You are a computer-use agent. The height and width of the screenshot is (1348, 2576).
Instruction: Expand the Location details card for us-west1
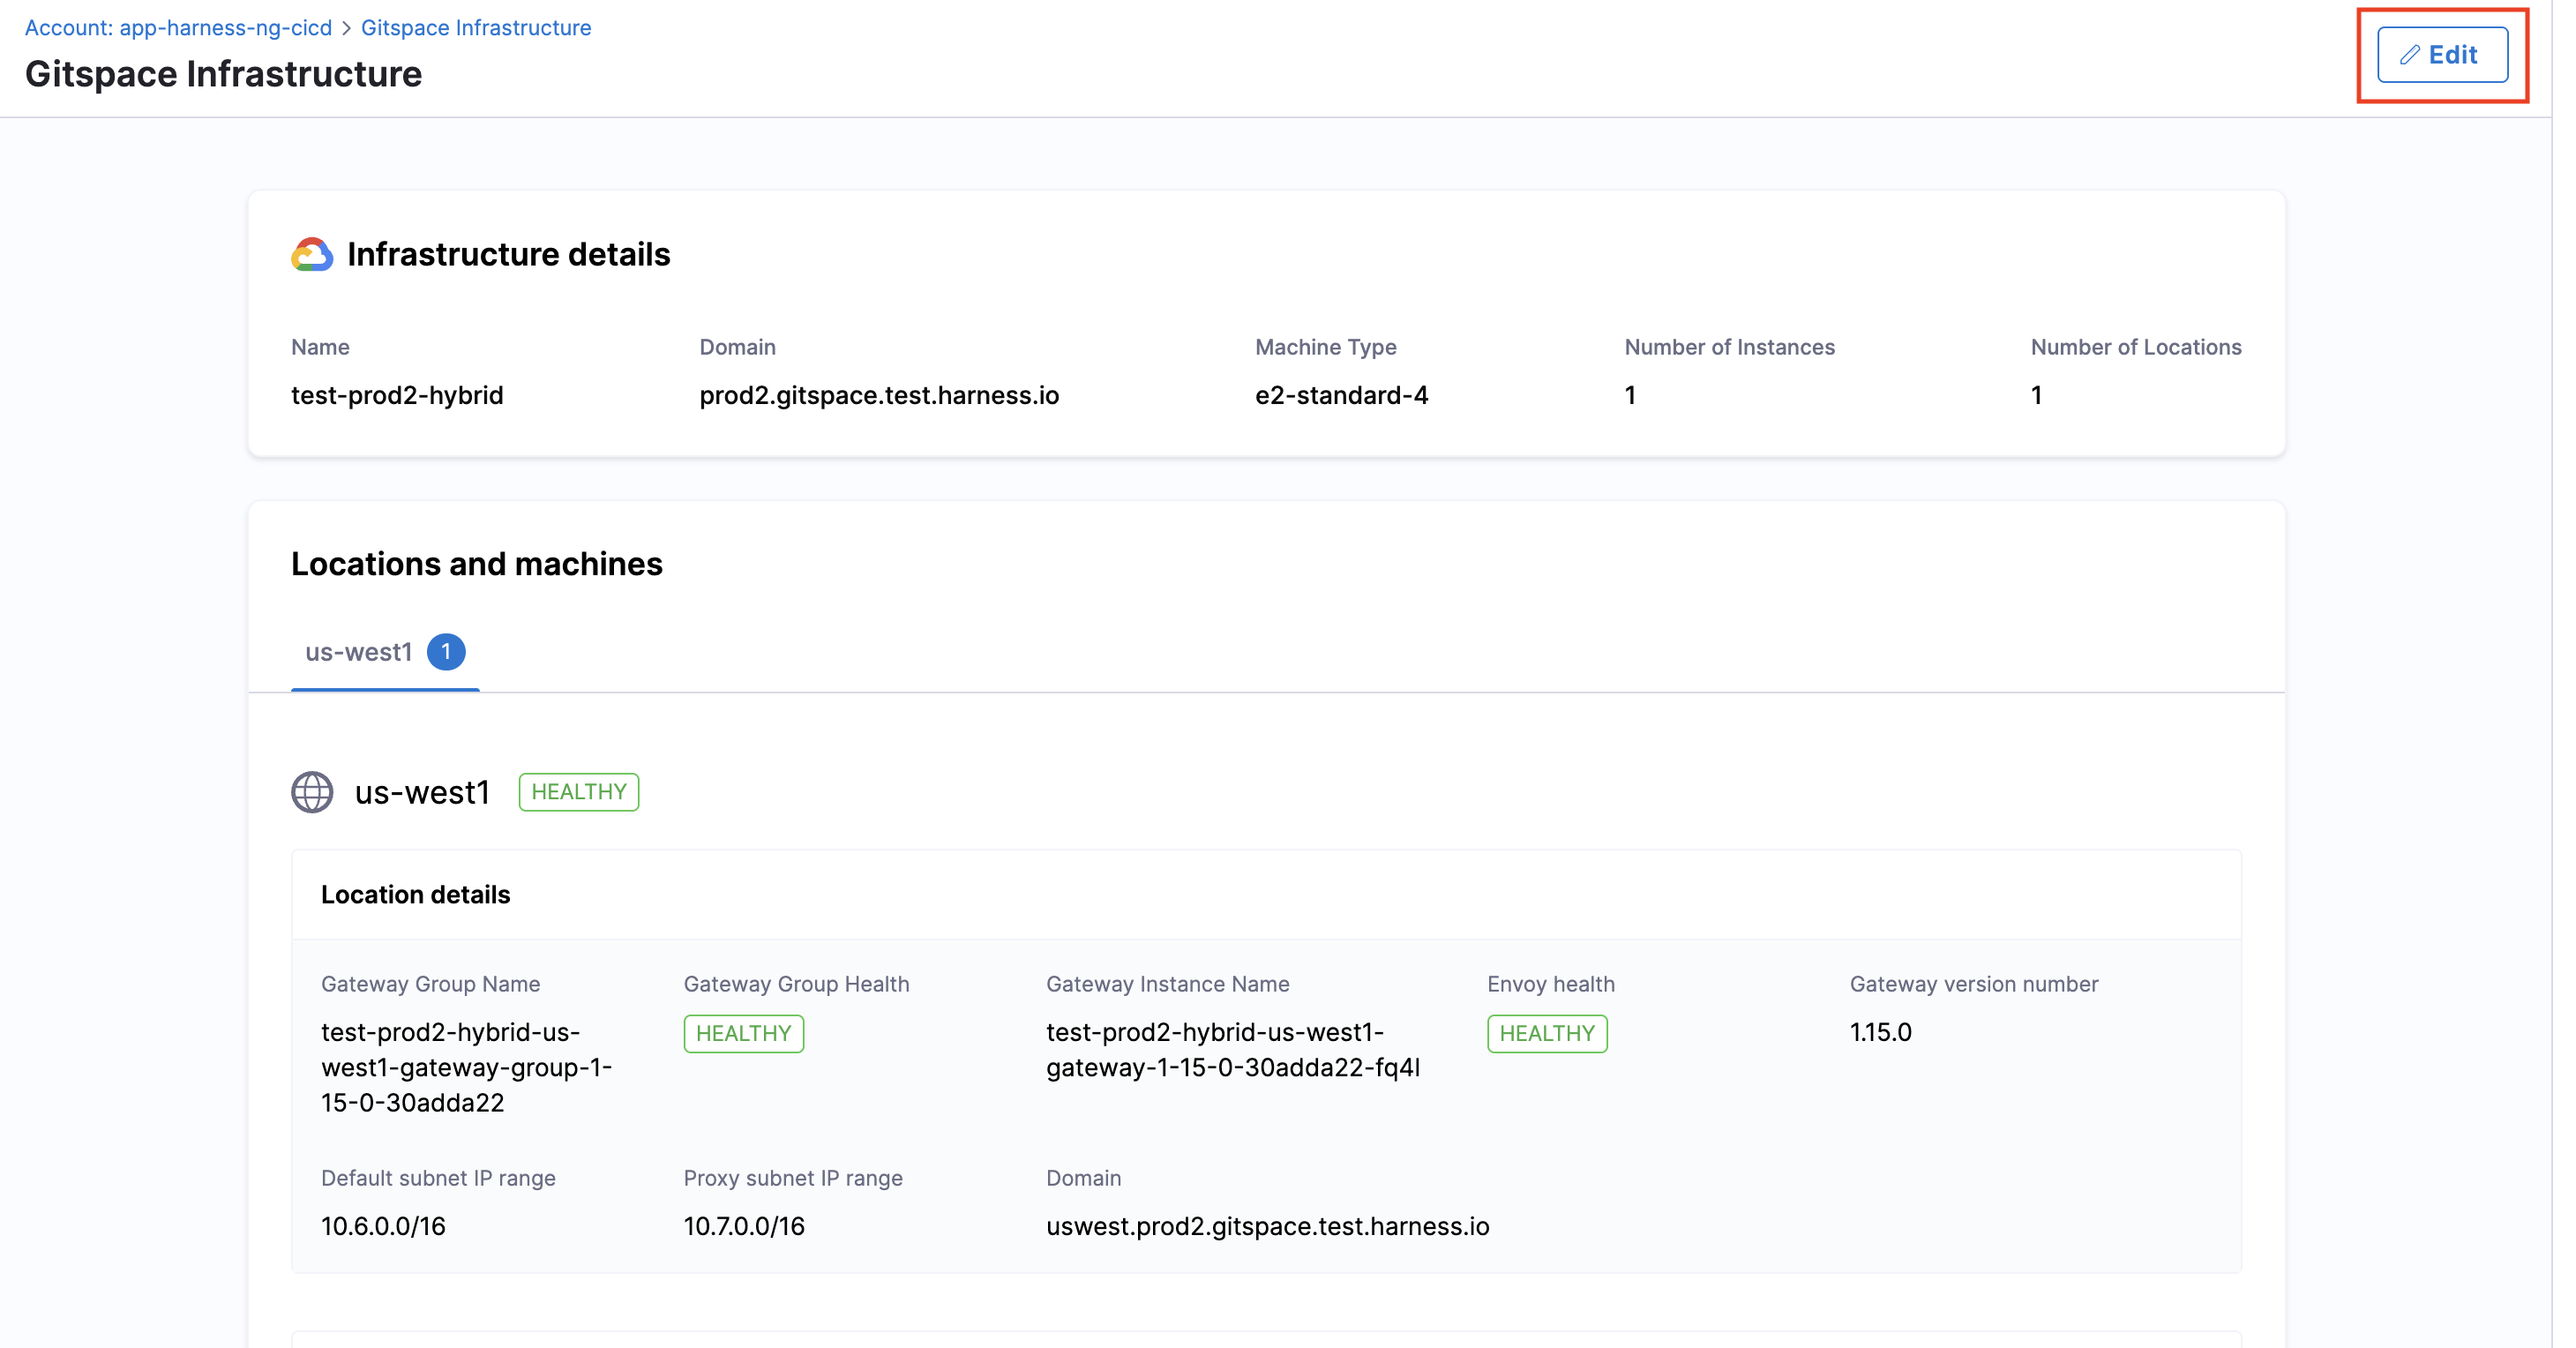click(x=416, y=894)
